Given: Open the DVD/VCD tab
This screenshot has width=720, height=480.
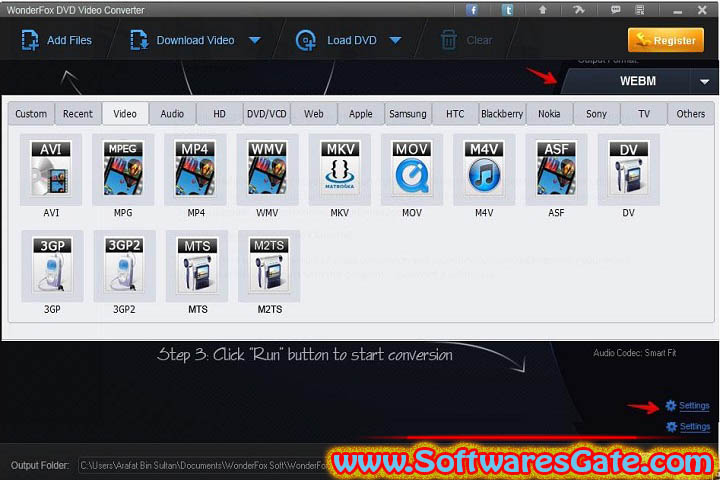Looking at the screenshot, I should (x=267, y=114).
